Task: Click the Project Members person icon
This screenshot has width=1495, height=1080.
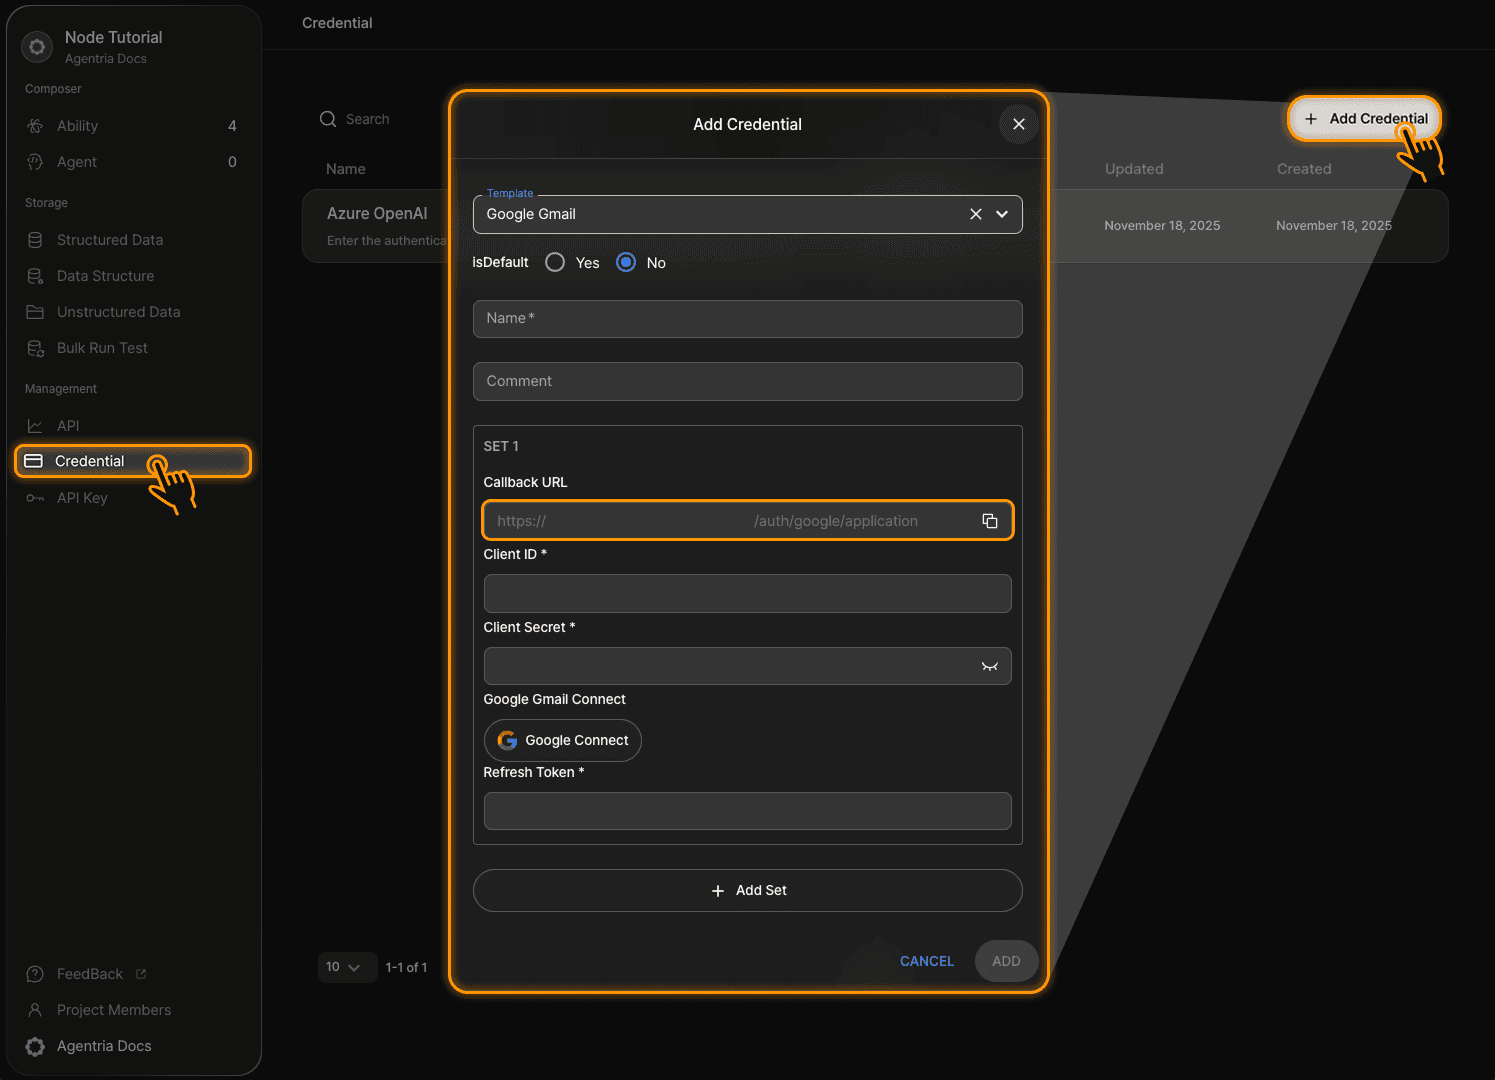Action: coord(35,1010)
